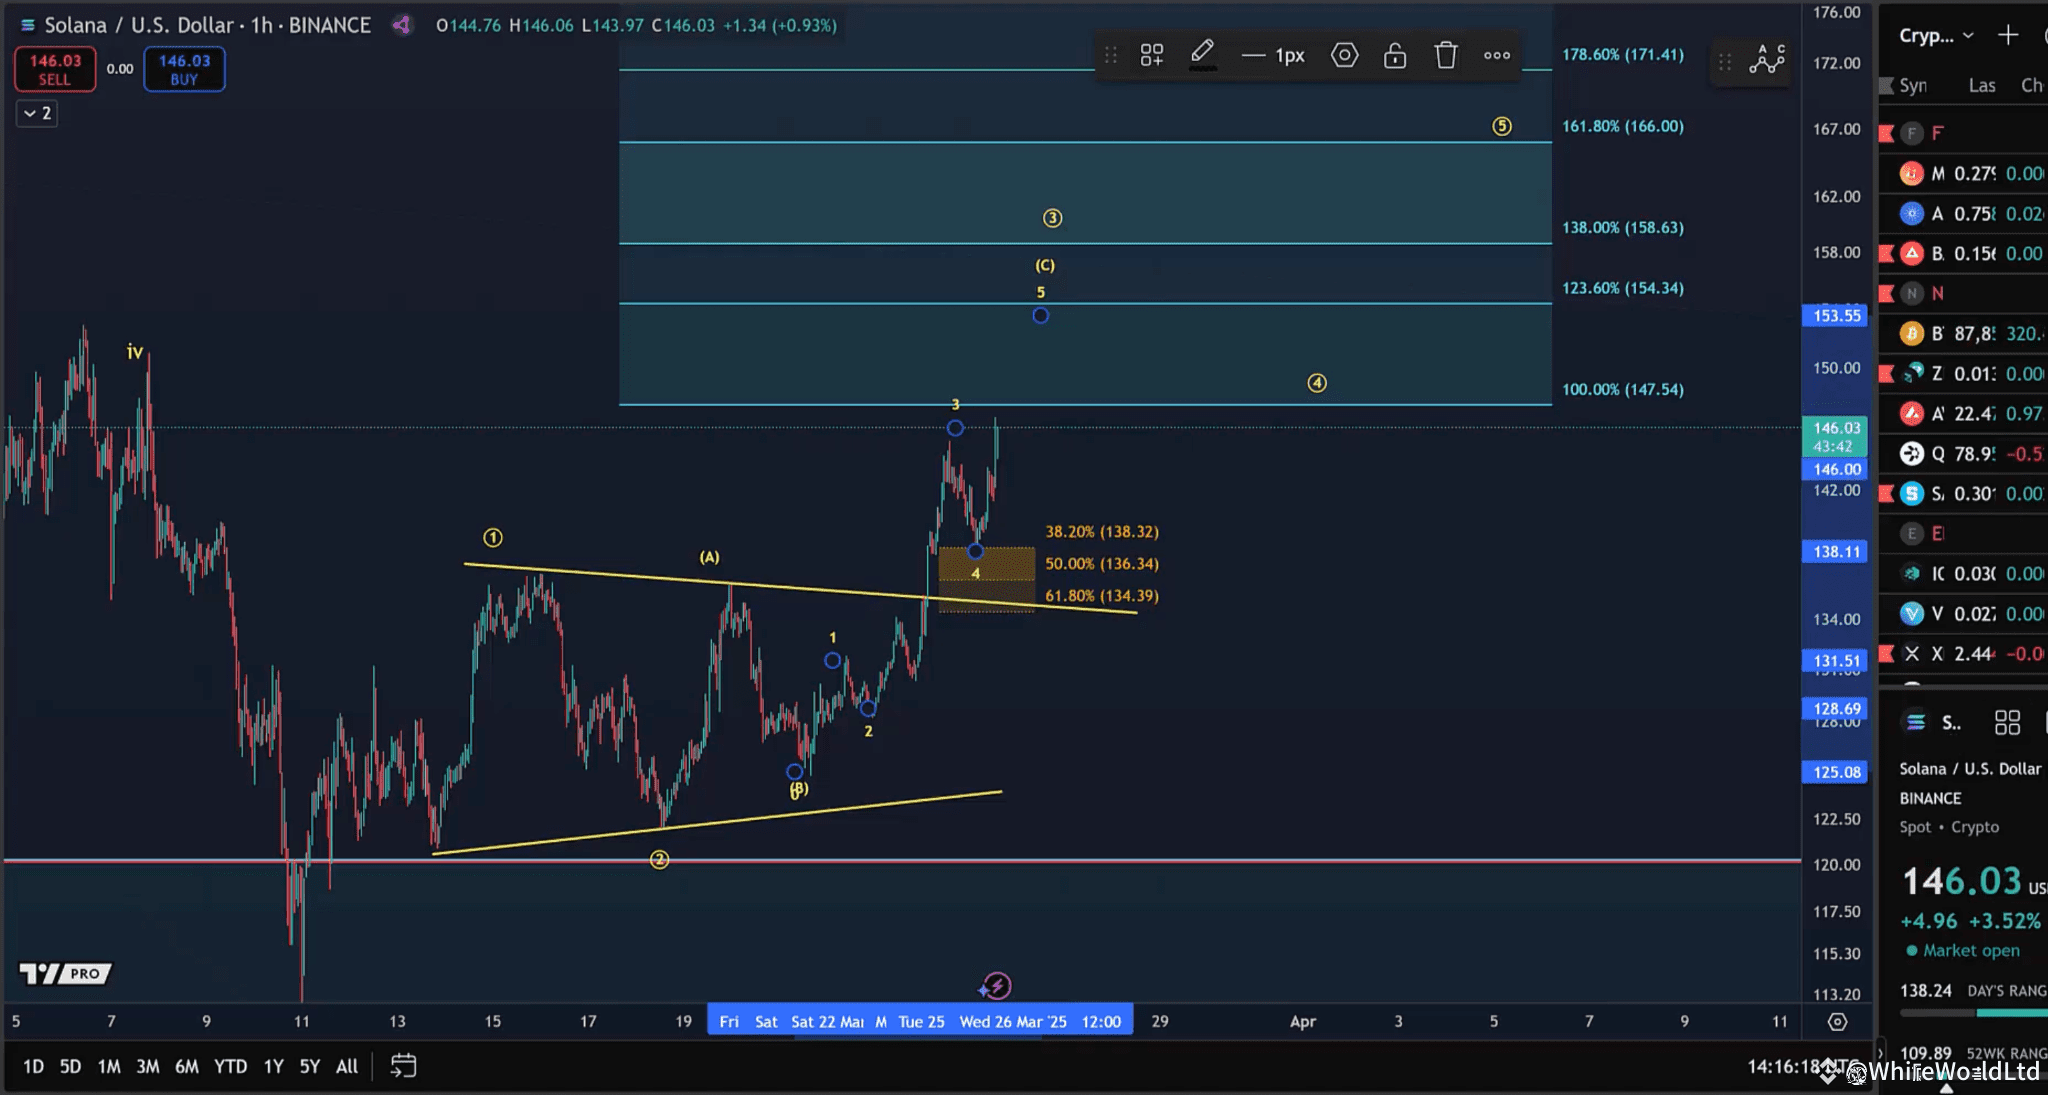Click the Solana logo in details panel

click(1915, 722)
